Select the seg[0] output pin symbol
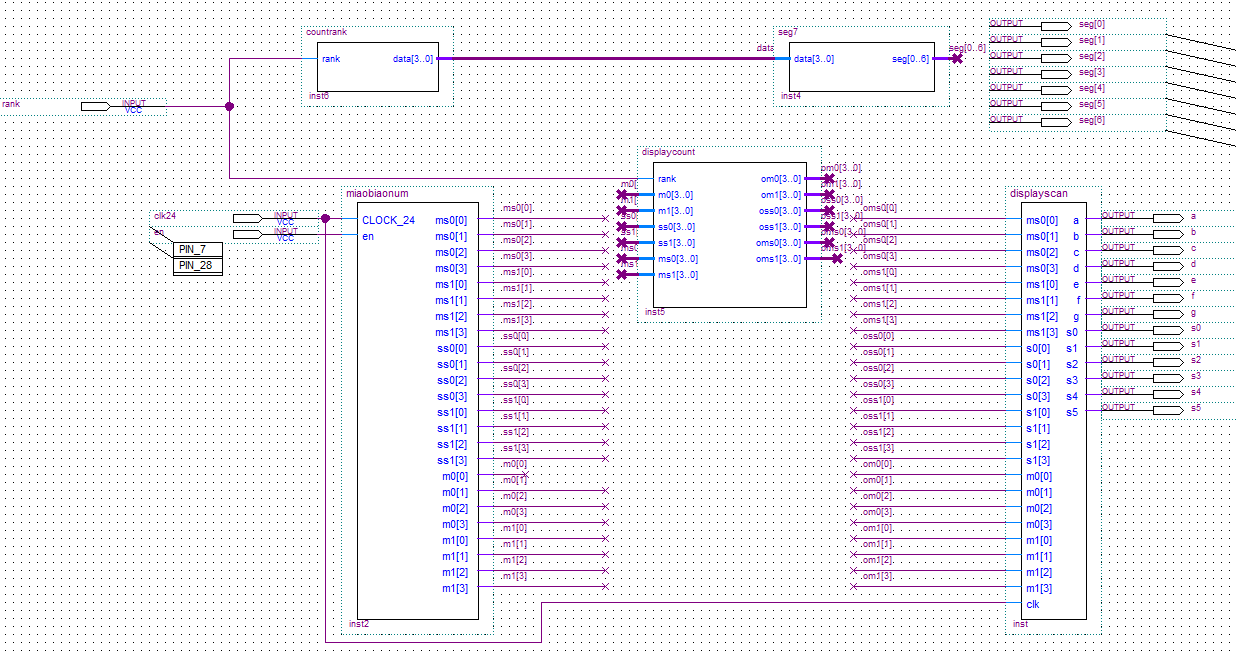This screenshot has width=1236, height=653. coord(1055,25)
